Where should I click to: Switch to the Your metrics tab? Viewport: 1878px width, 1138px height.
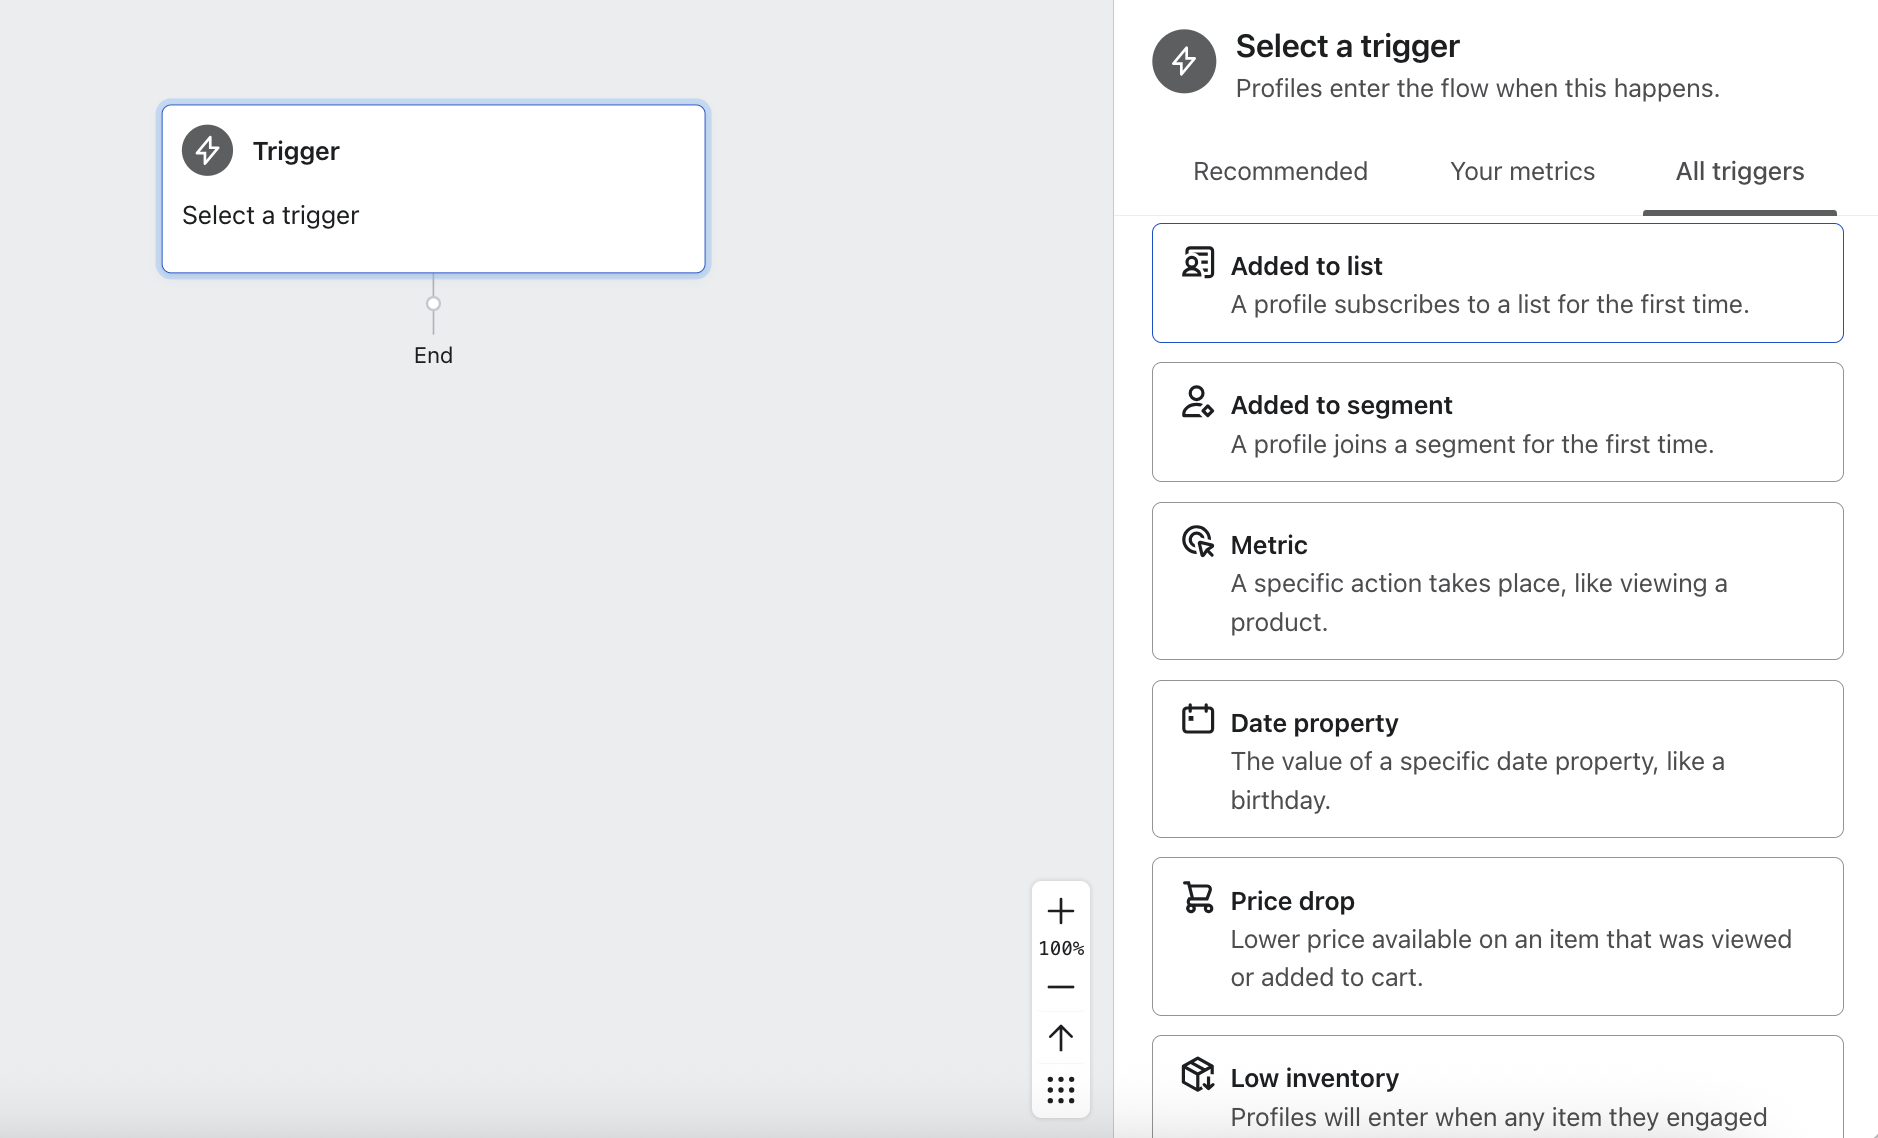coord(1522,171)
